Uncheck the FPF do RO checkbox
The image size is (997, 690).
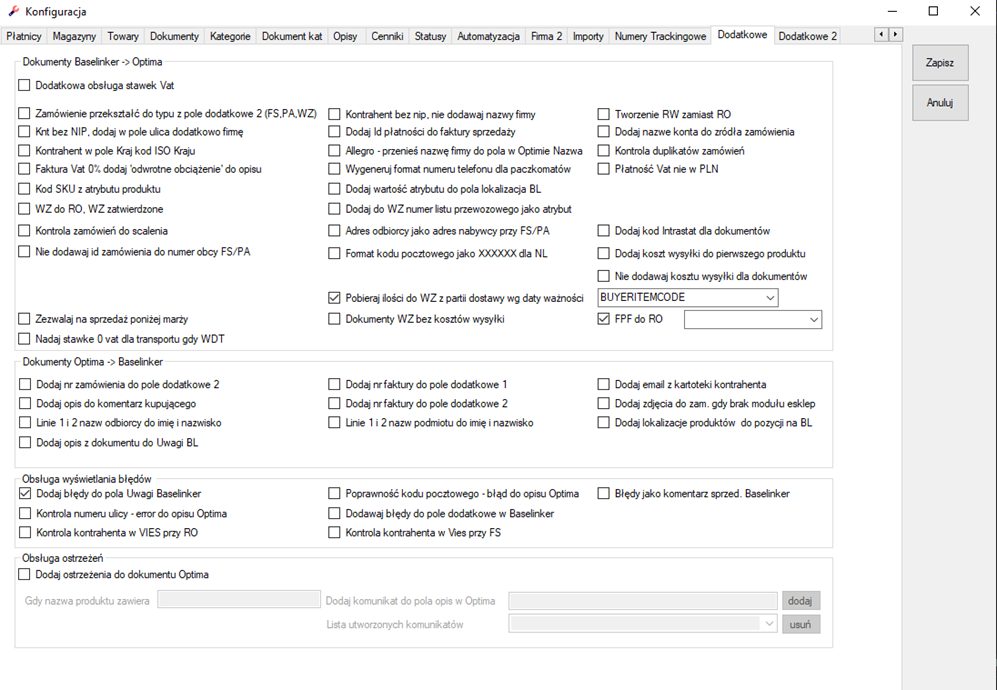coord(603,319)
